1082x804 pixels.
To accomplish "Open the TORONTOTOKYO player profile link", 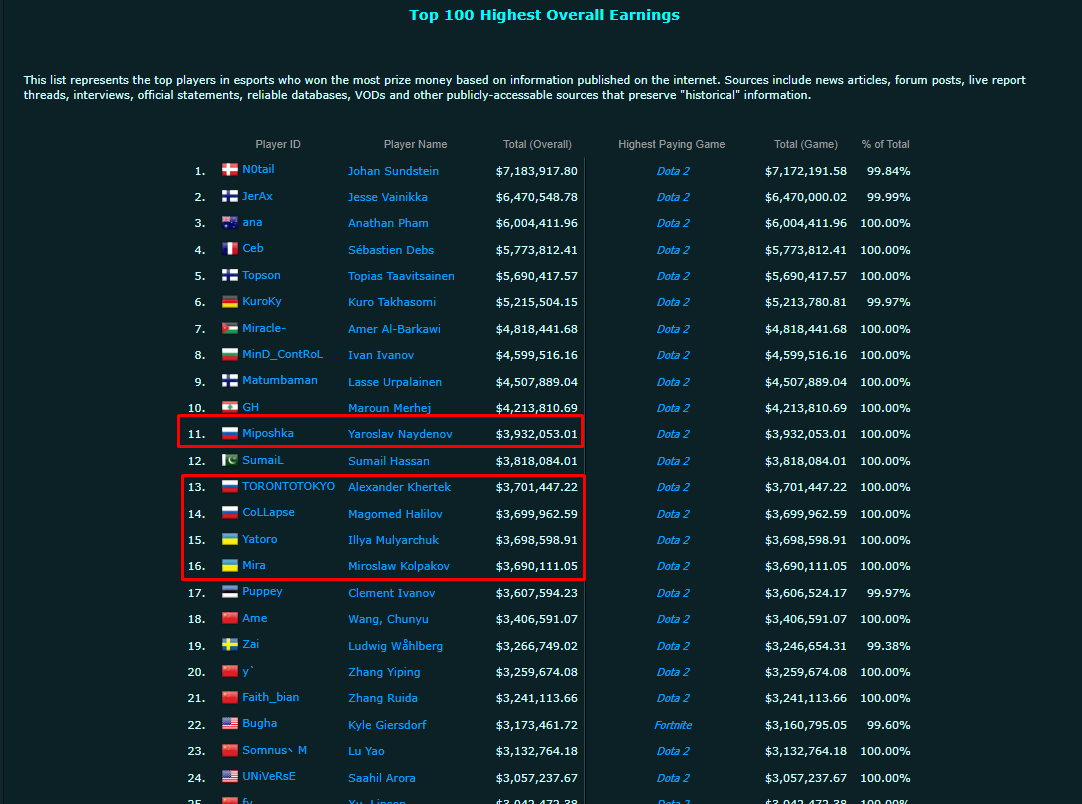I will [288, 487].
